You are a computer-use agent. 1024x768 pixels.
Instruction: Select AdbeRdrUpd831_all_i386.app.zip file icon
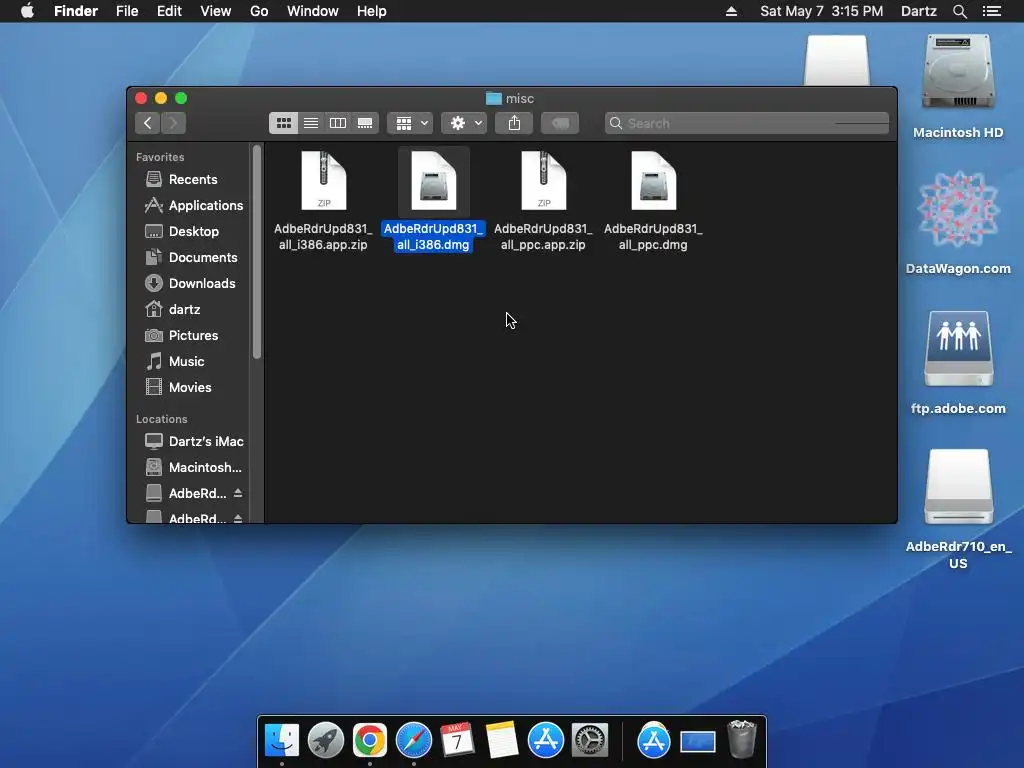click(x=323, y=181)
